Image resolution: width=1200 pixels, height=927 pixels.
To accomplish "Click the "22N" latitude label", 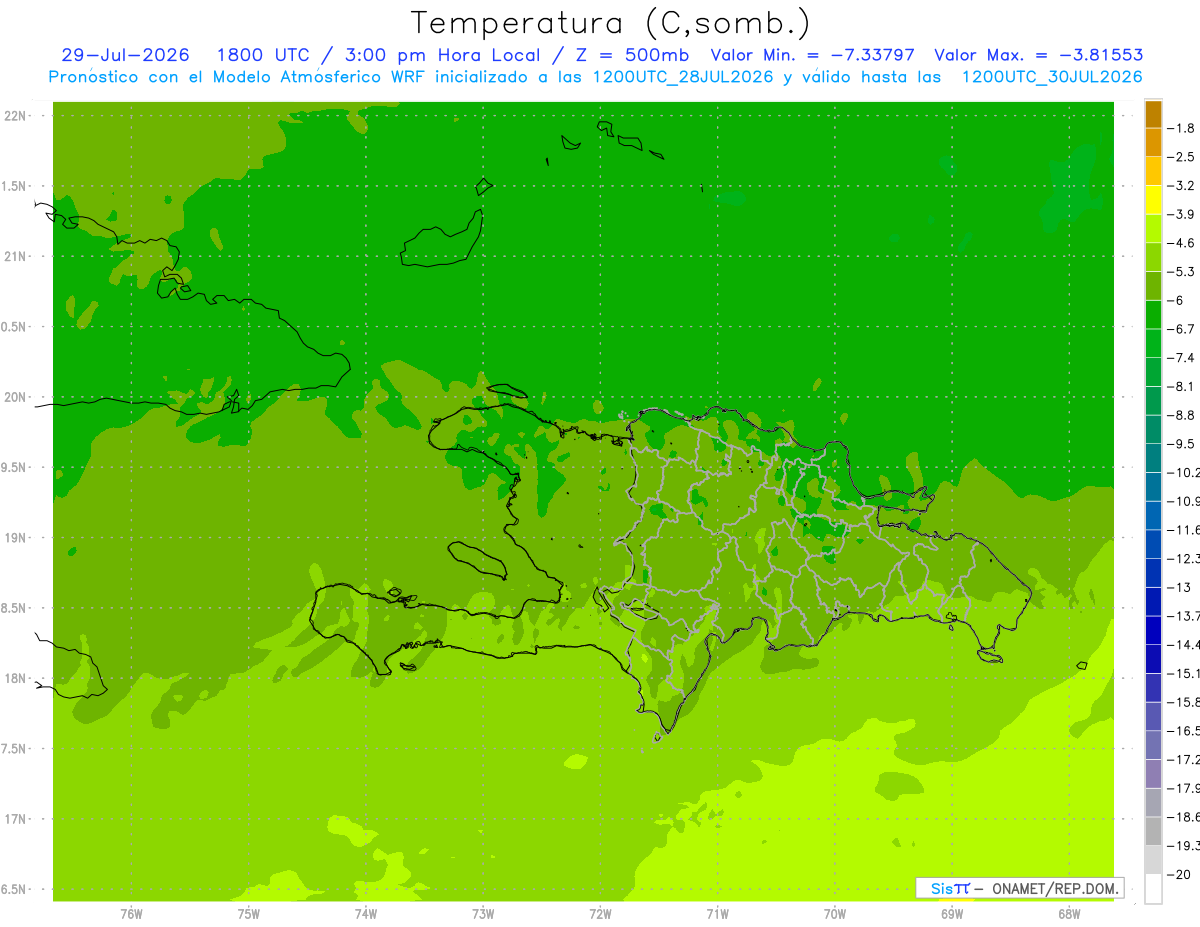I will [16, 116].
